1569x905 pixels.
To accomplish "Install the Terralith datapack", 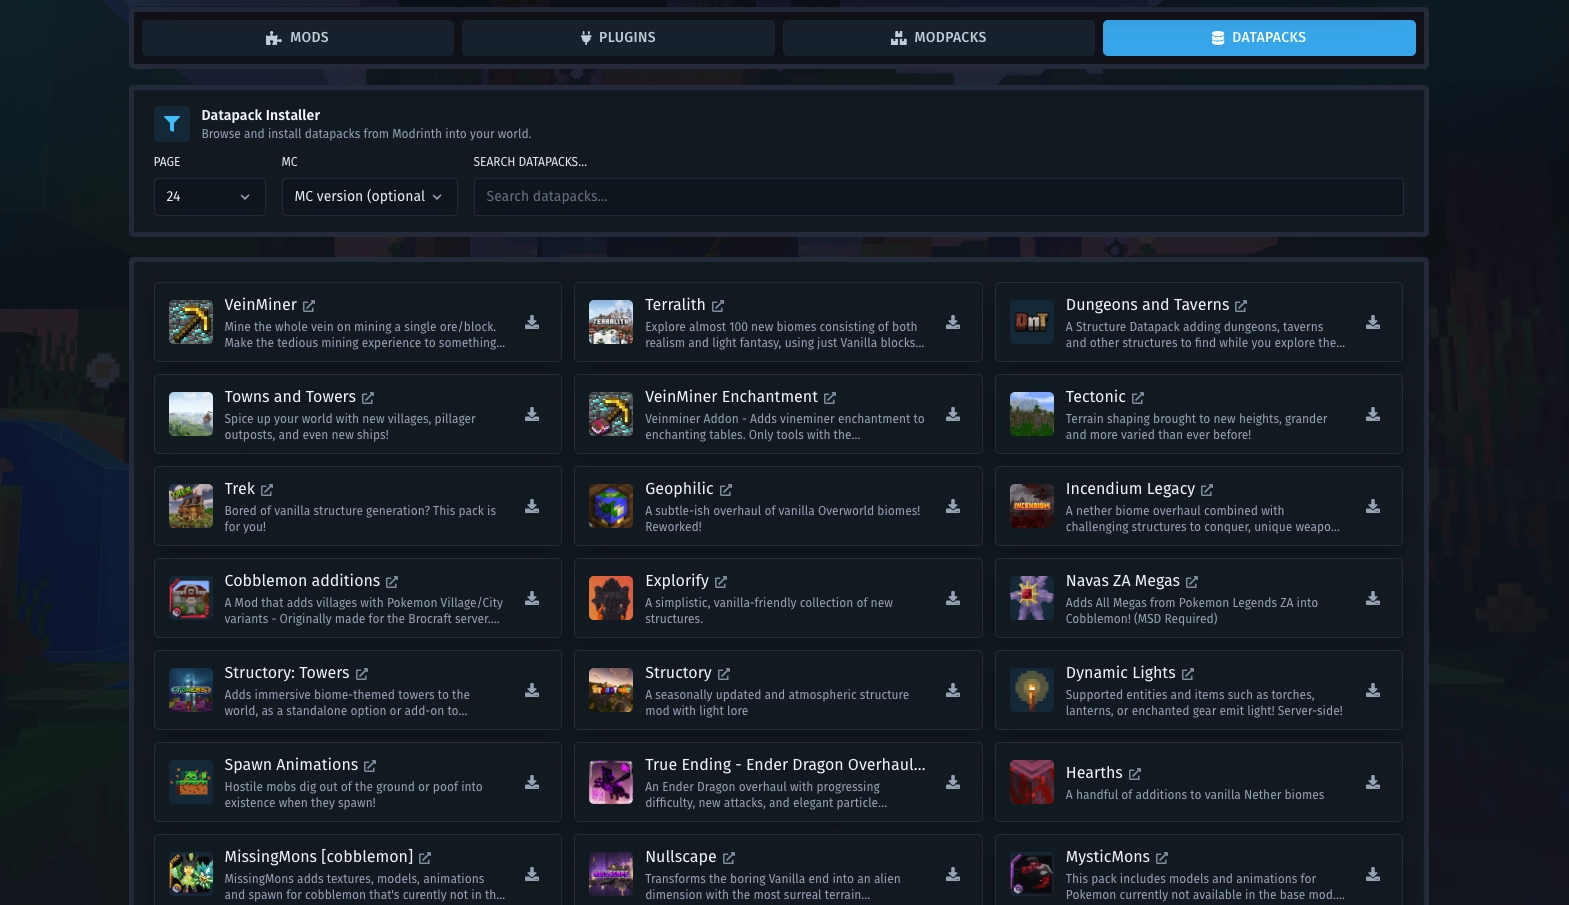I will (x=953, y=322).
